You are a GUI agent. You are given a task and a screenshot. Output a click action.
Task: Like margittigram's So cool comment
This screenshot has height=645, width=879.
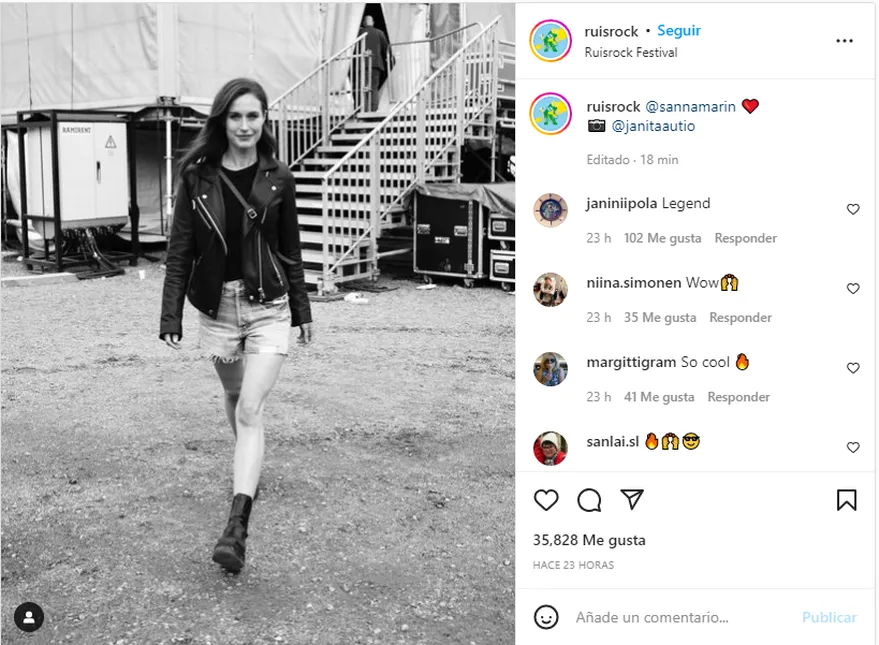[x=853, y=368]
